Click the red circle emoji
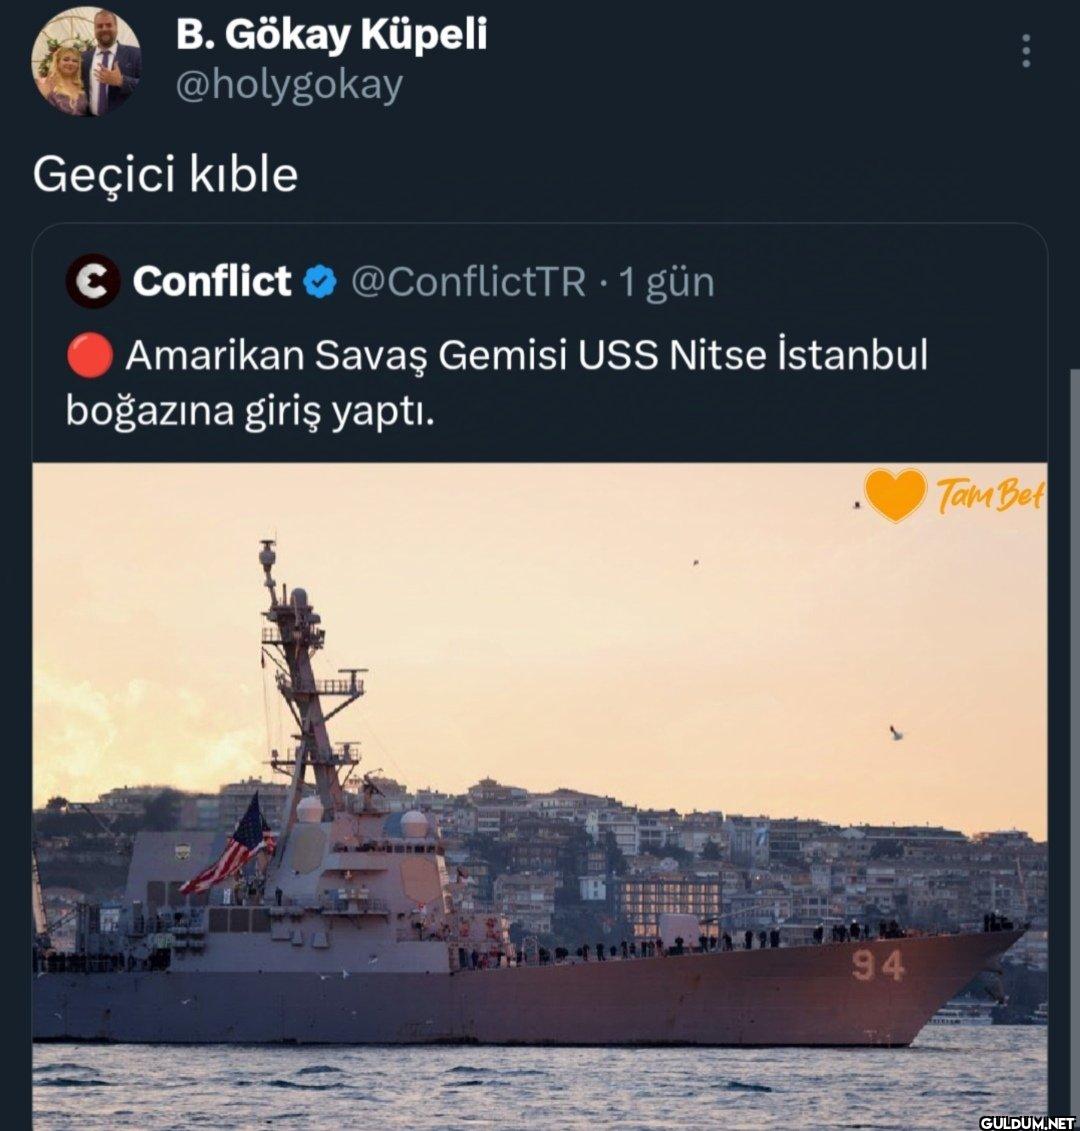 [x=89, y=356]
